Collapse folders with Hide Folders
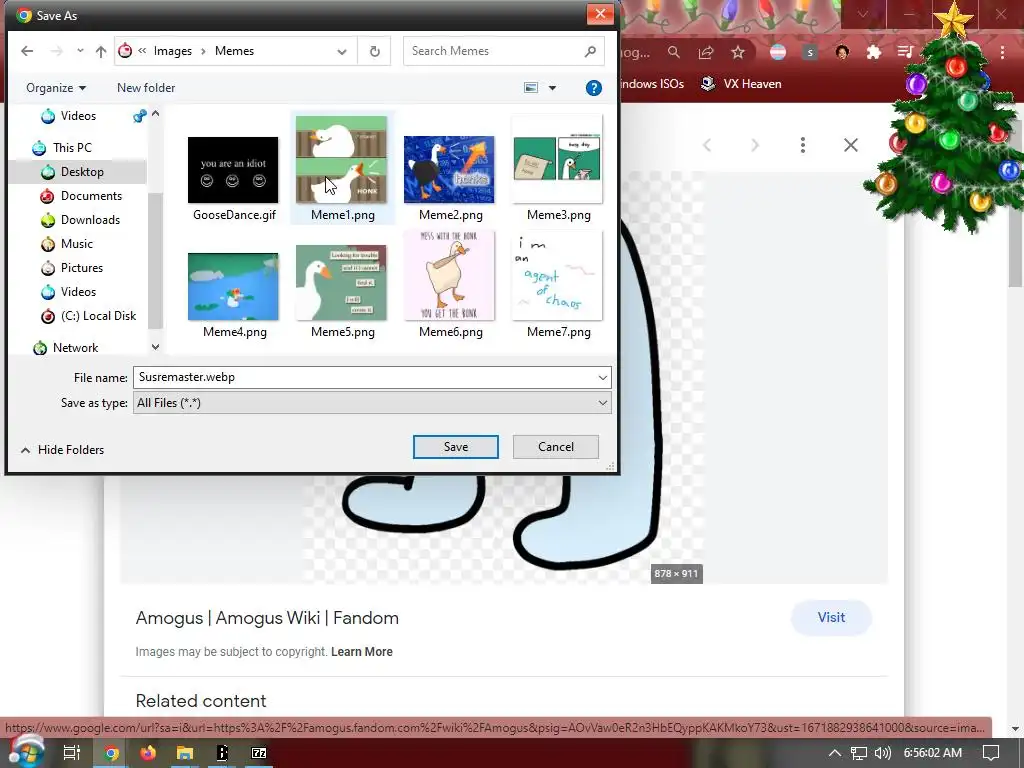 (63, 450)
